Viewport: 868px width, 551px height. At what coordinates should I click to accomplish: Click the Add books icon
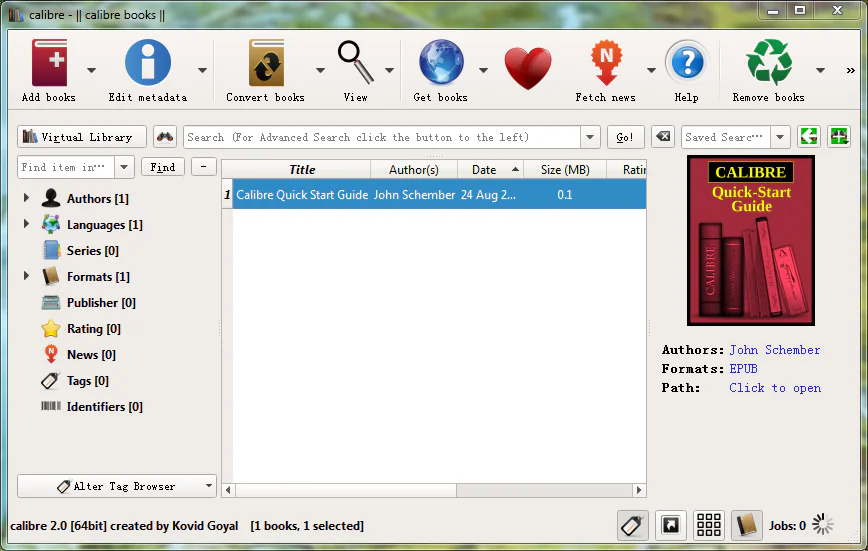click(x=49, y=63)
